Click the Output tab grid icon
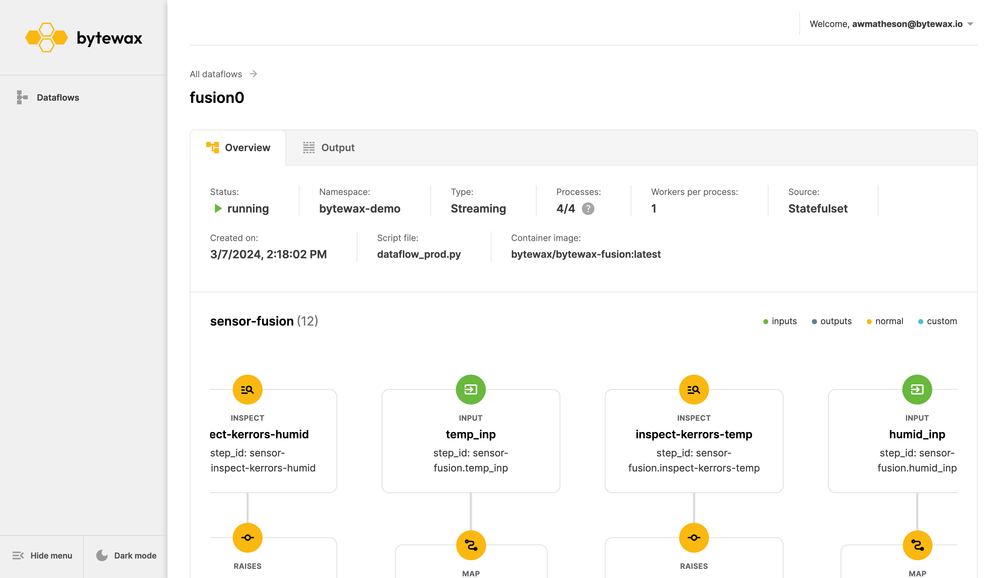This screenshot has height=578, width=1000. [310, 147]
